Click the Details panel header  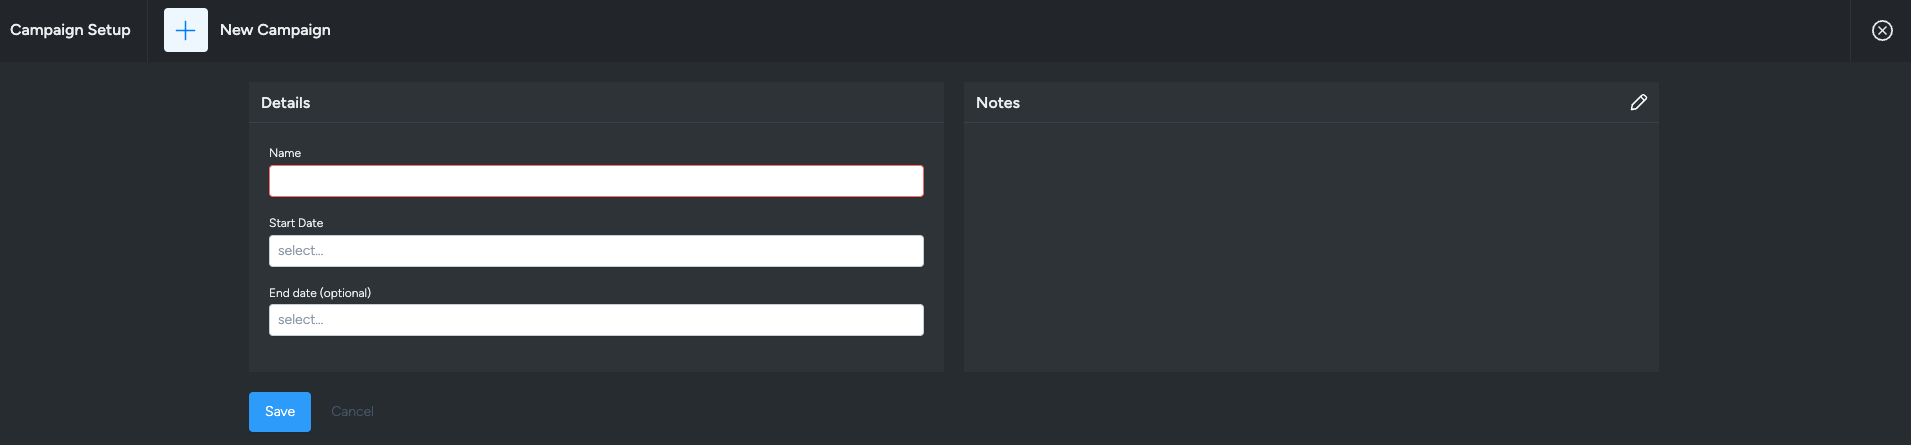(596, 103)
